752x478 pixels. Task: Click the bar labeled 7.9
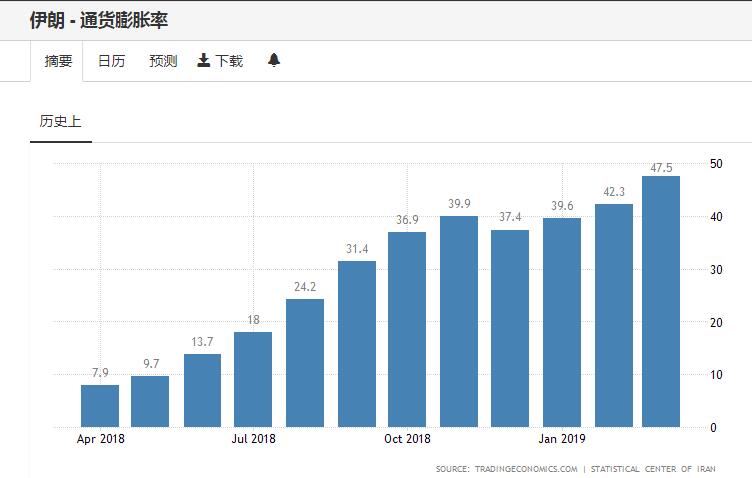pos(100,406)
